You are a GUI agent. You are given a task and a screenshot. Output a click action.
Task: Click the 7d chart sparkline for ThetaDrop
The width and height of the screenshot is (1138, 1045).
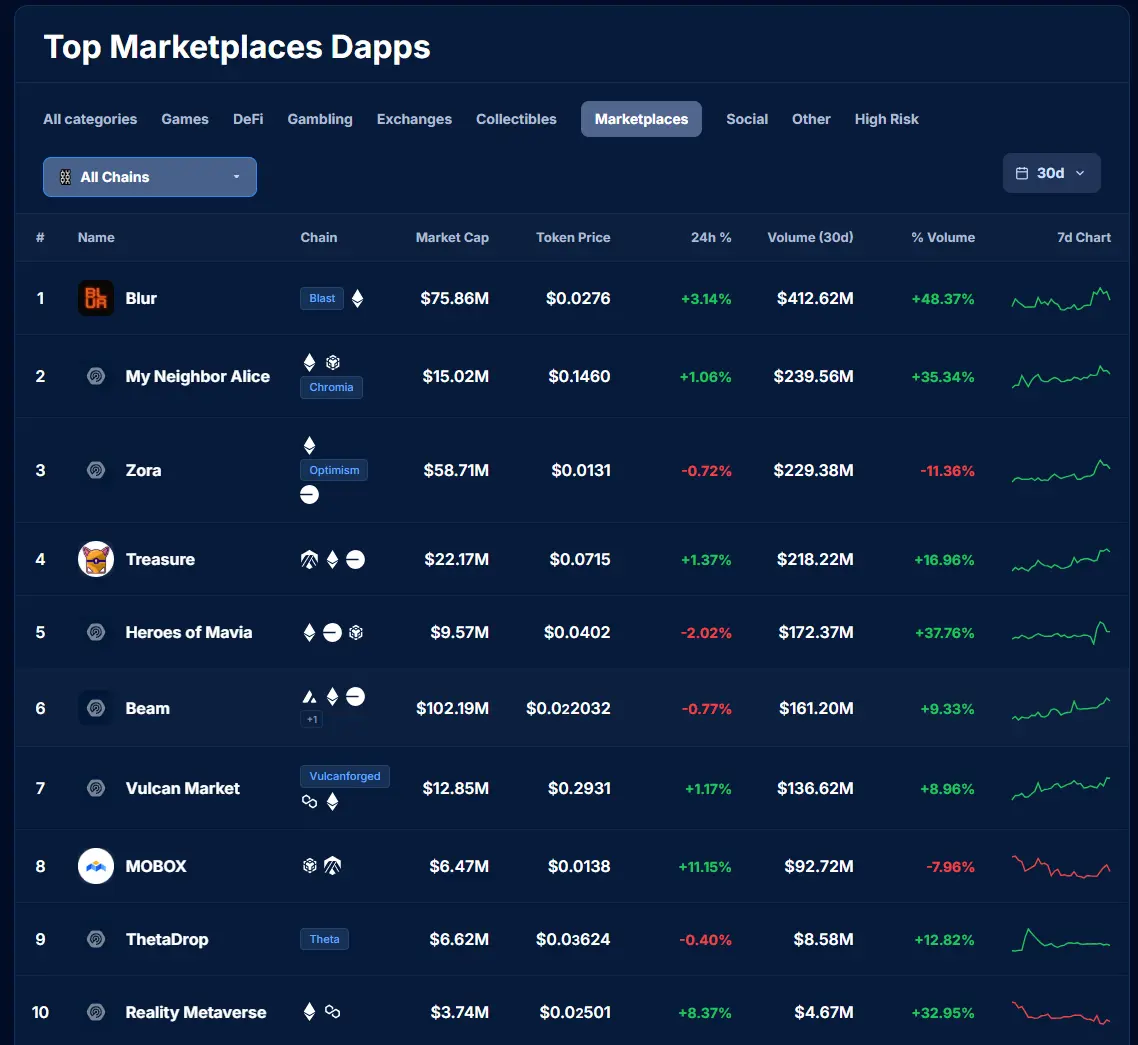pyautogui.click(x=1061, y=939)
